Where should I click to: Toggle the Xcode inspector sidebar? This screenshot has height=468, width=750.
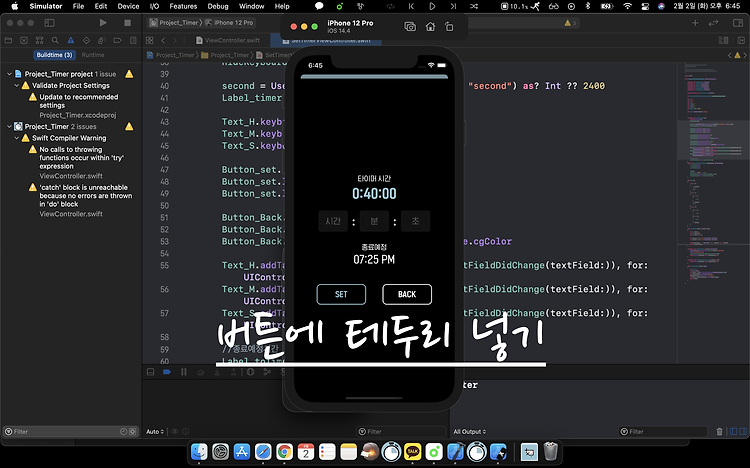738,22
